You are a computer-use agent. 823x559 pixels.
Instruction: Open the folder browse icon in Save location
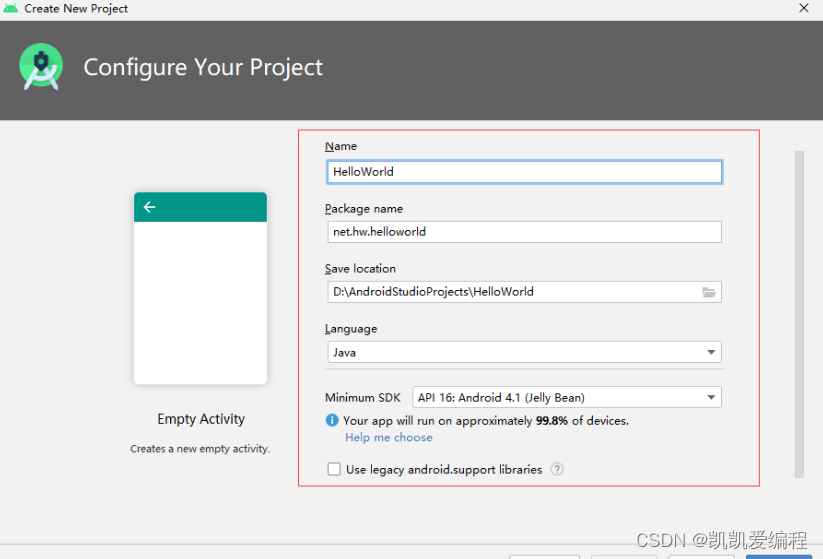coord(709,292)
